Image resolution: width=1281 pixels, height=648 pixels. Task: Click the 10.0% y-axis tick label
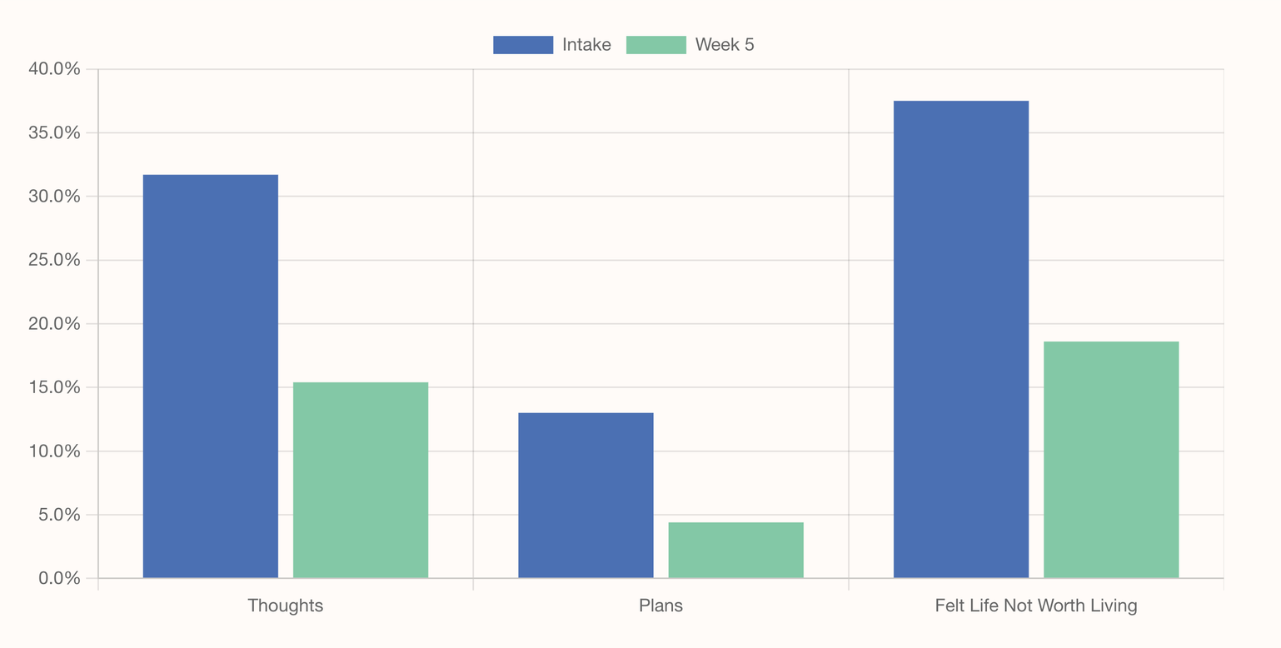point(54,451)
